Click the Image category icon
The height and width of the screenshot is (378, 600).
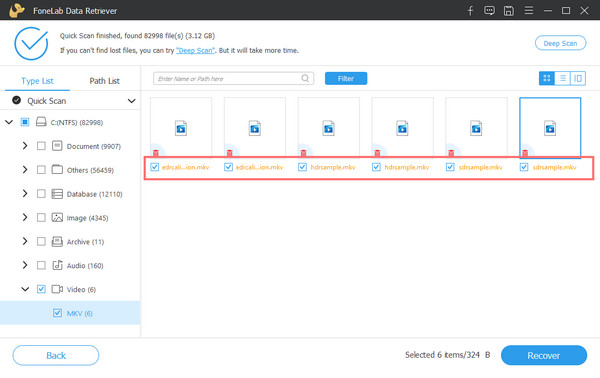[x=57, y=217]
